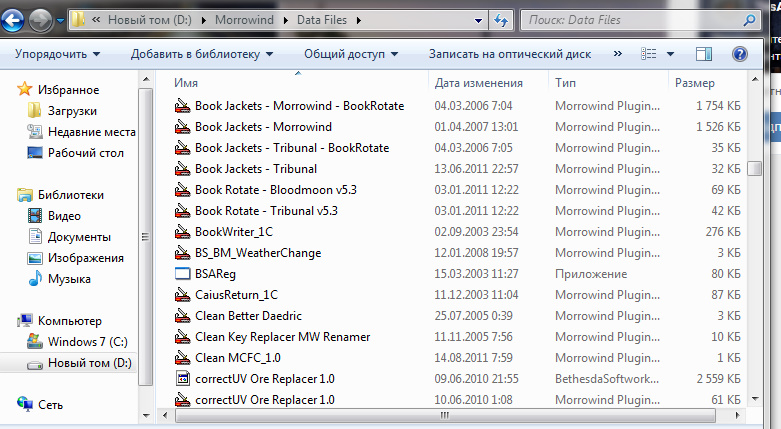This screenshot has height=429, width=781.
Task: Toggle the preview pane button
Action: [x=704, y=54]
